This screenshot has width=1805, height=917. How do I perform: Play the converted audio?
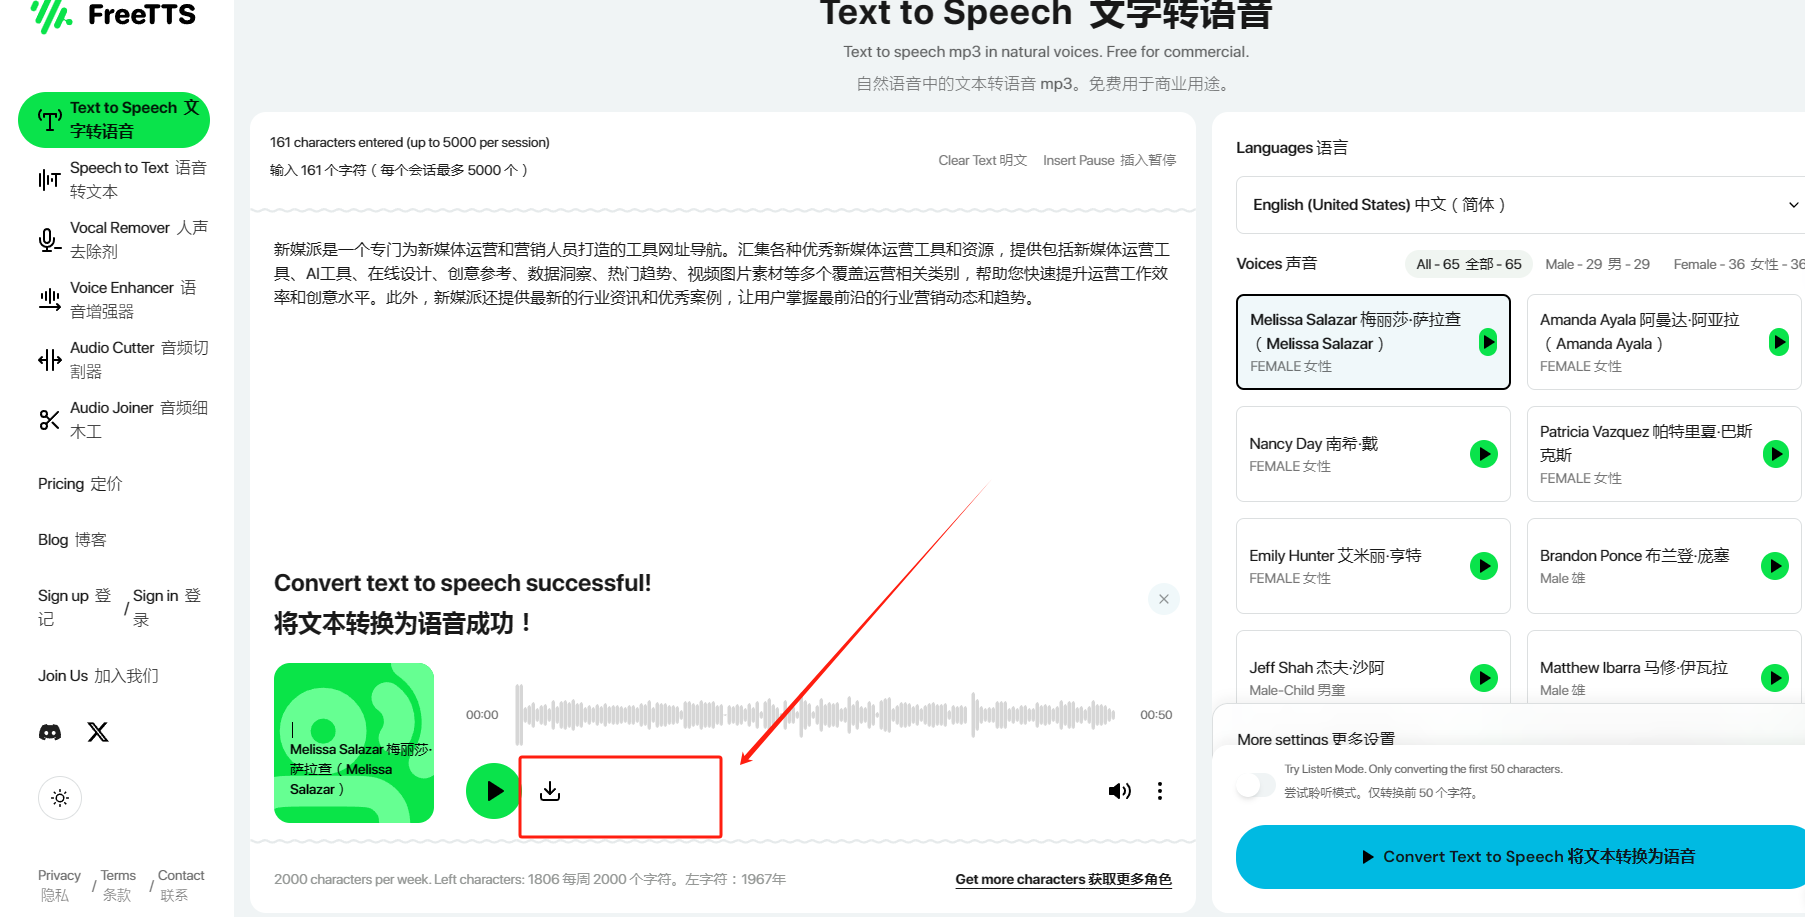pyautogui.click(x=494, y=791)
